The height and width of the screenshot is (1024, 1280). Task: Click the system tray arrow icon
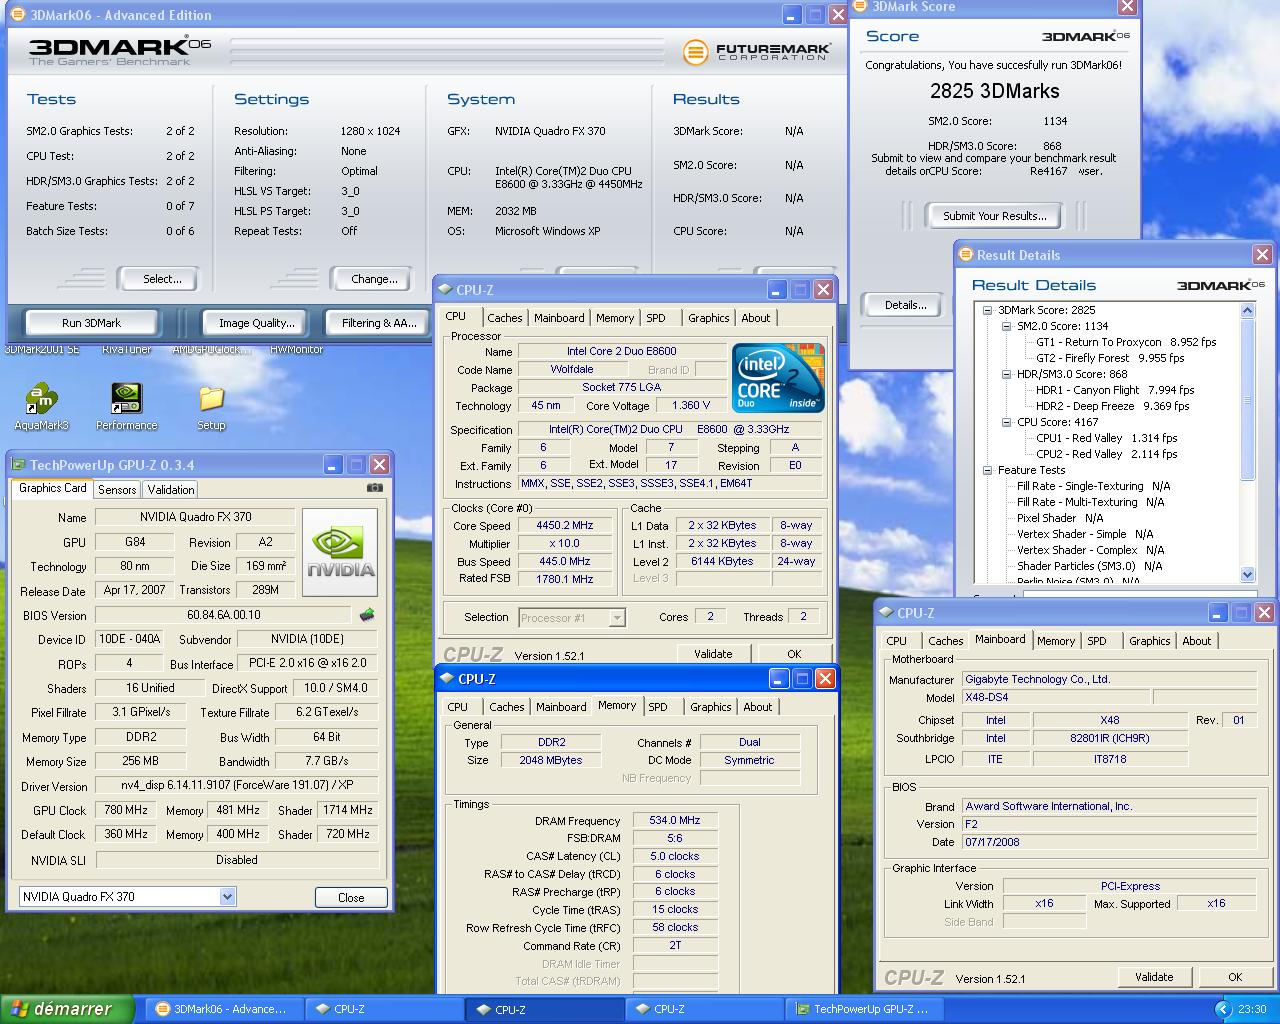1222,1009
